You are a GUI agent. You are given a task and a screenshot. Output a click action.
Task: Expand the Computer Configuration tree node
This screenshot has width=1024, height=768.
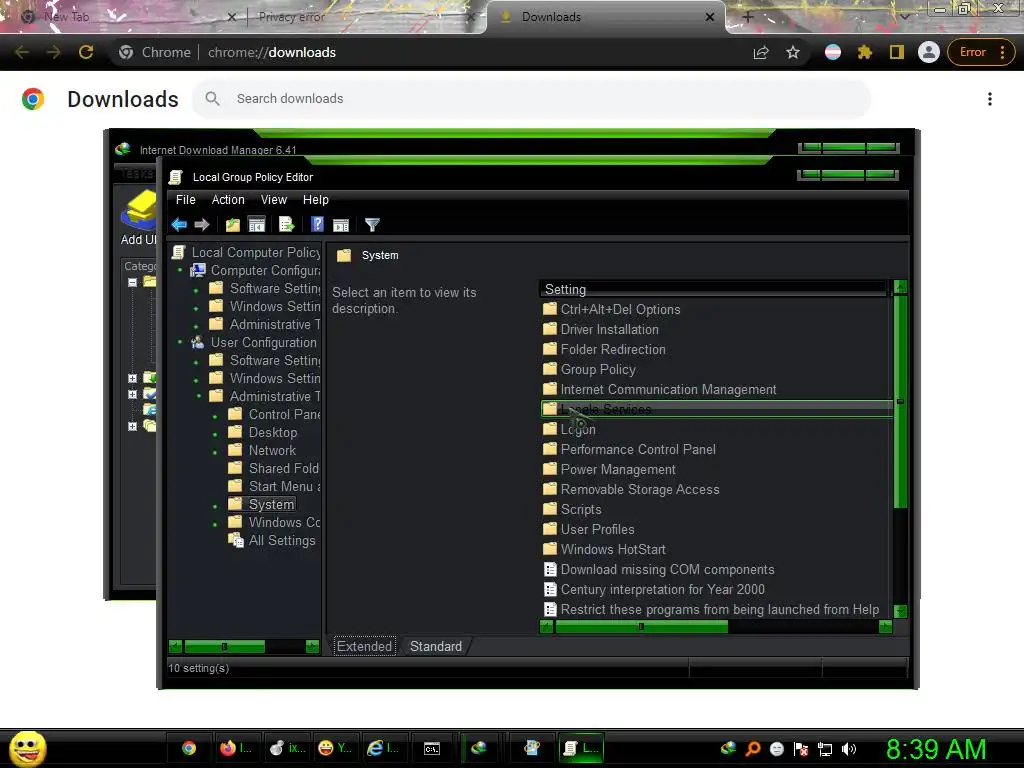tap(180, 270)
